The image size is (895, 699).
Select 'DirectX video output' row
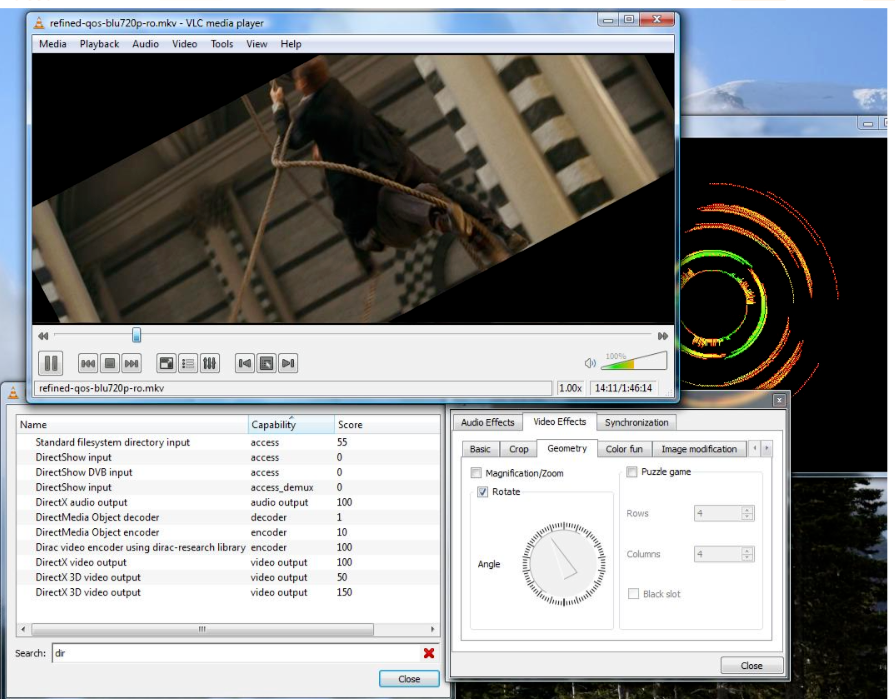tap(228, 562)
